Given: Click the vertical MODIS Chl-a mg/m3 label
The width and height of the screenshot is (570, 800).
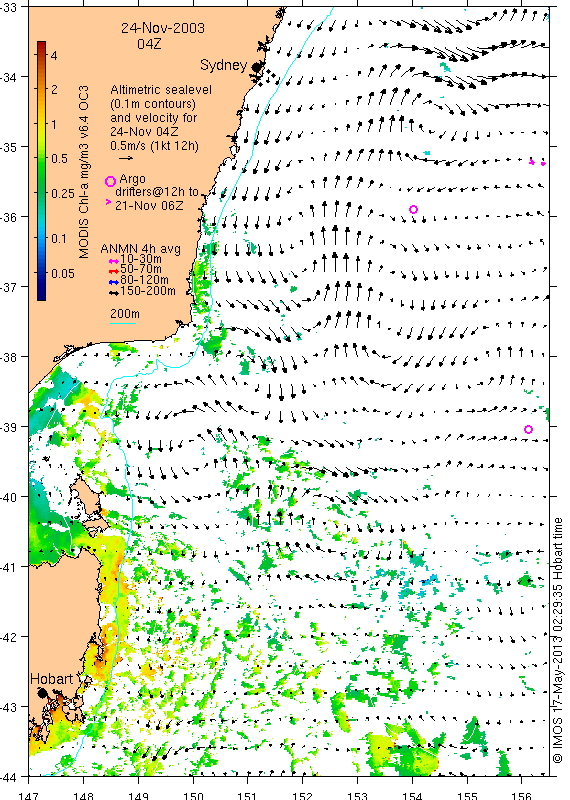Looking at the screenshot, I should (x=84, y=171).
